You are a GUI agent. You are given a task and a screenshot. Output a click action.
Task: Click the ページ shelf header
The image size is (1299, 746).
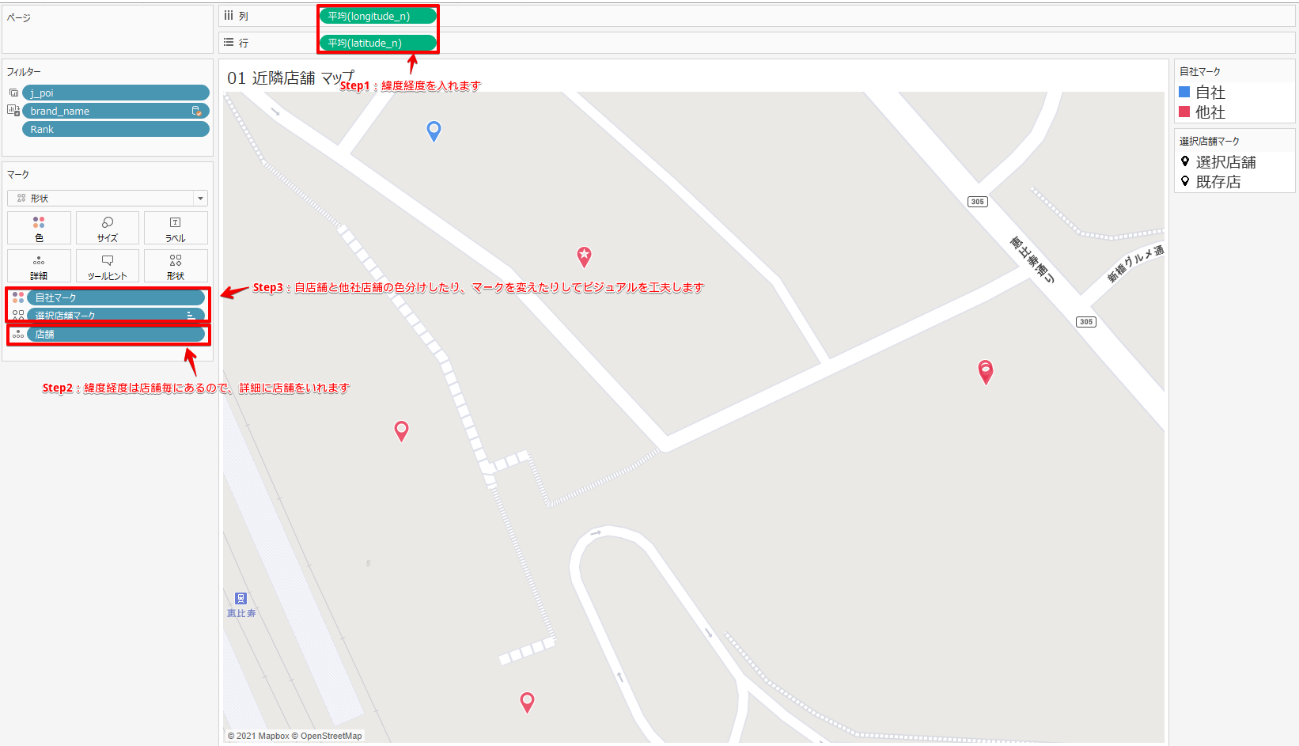[19, 17]
